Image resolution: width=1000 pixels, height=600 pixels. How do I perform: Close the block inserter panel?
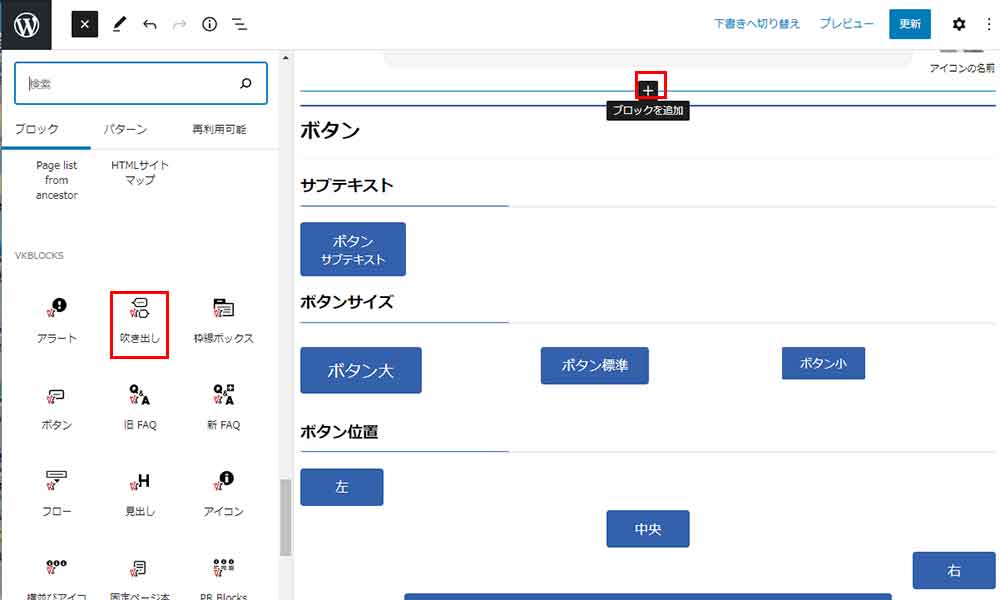(85, 24)
